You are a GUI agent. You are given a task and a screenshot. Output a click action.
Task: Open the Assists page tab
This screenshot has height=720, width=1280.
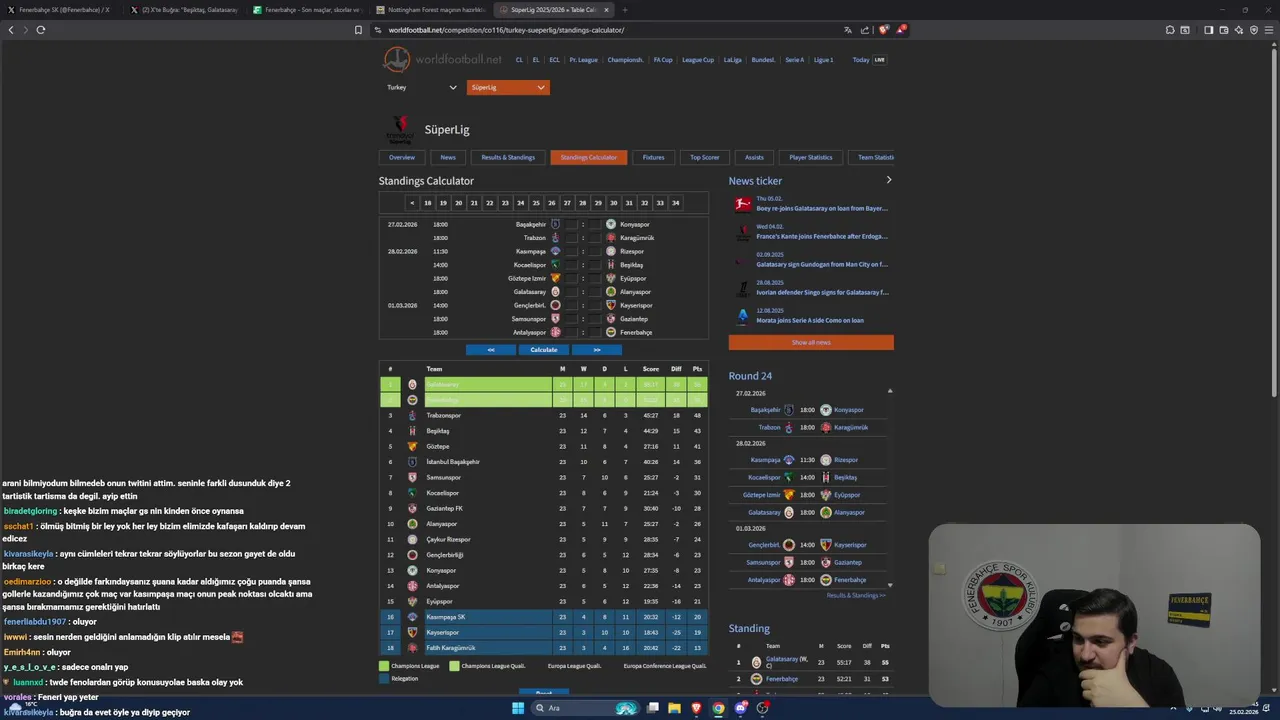pyautogui.click(x=754, y=157)
